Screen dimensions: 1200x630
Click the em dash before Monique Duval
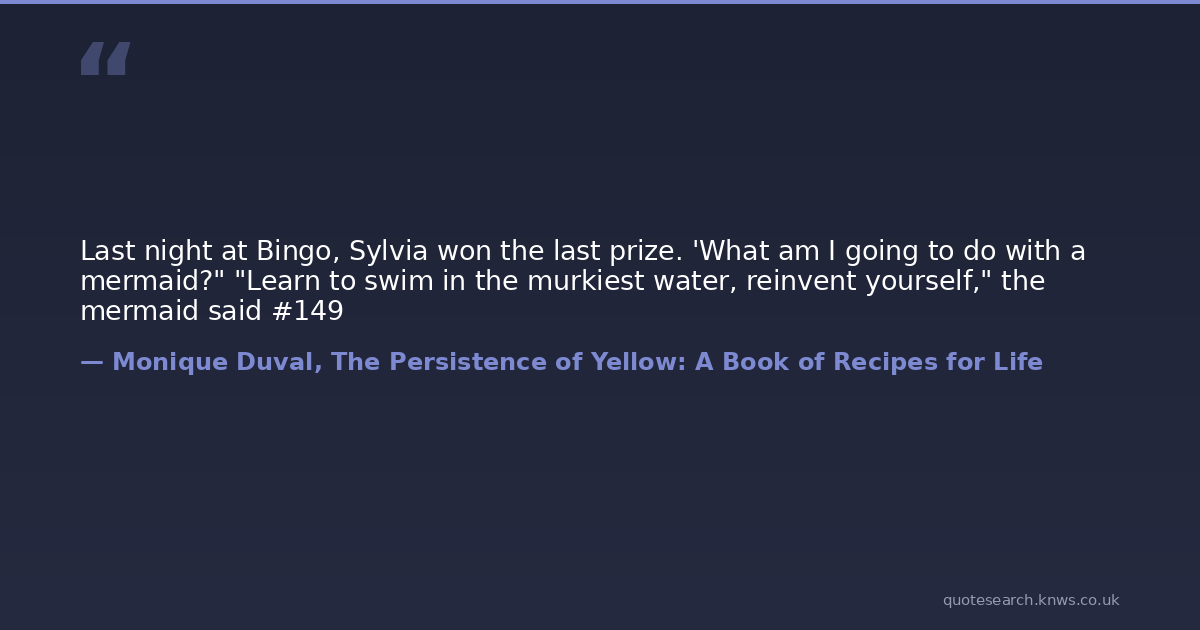92,362
